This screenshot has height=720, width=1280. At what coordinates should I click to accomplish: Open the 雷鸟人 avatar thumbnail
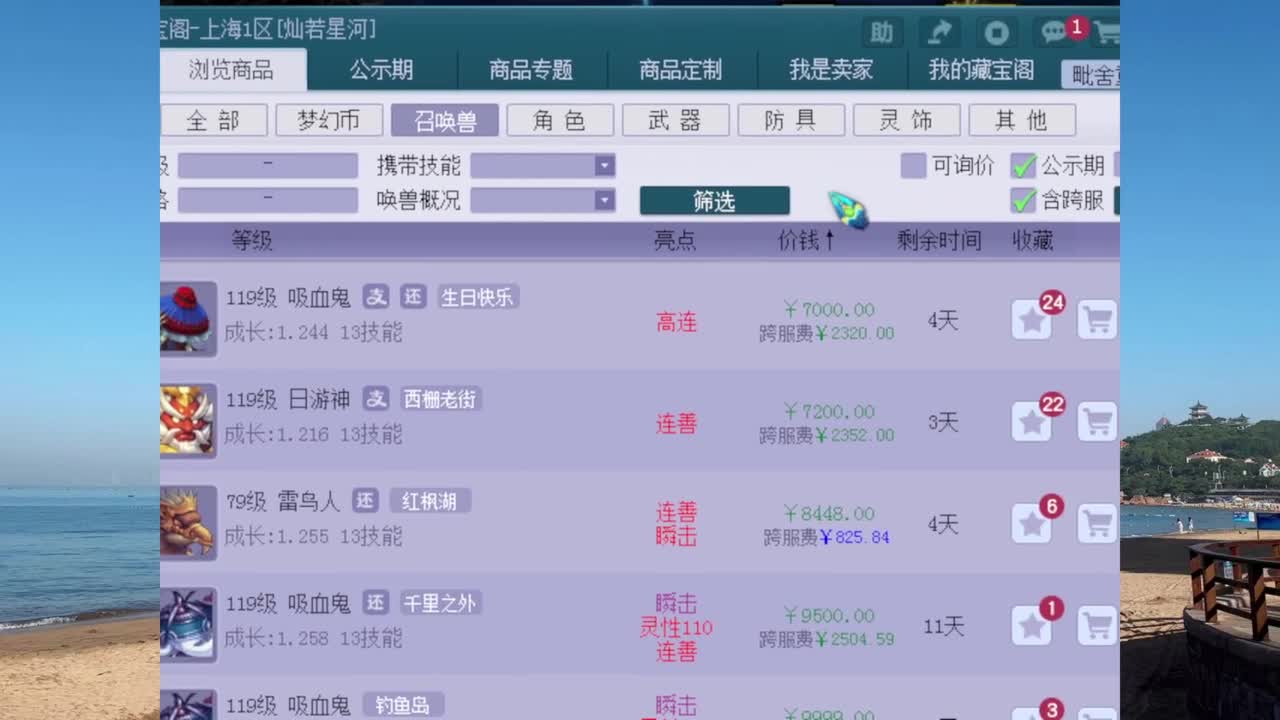coord(187,523)
